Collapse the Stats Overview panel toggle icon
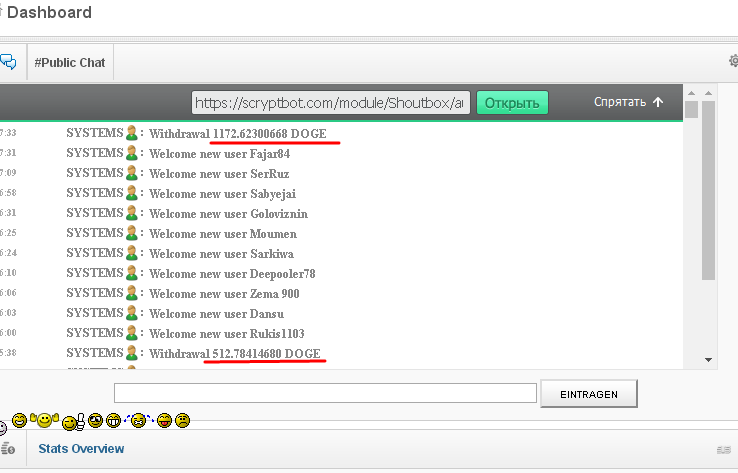The image size is (738, 473). 725,450
